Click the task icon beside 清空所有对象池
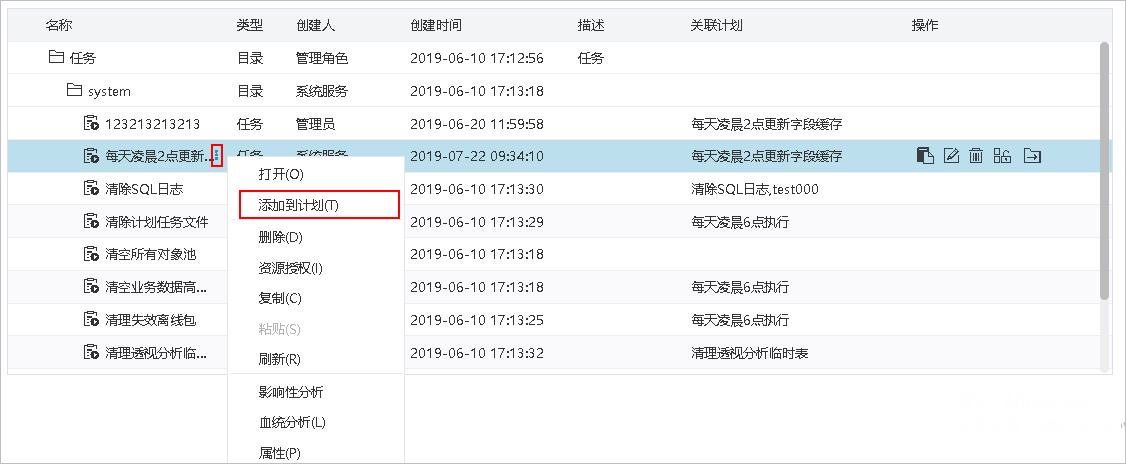The height and width of the screenshot is (464, 1126). coord(91,254)
